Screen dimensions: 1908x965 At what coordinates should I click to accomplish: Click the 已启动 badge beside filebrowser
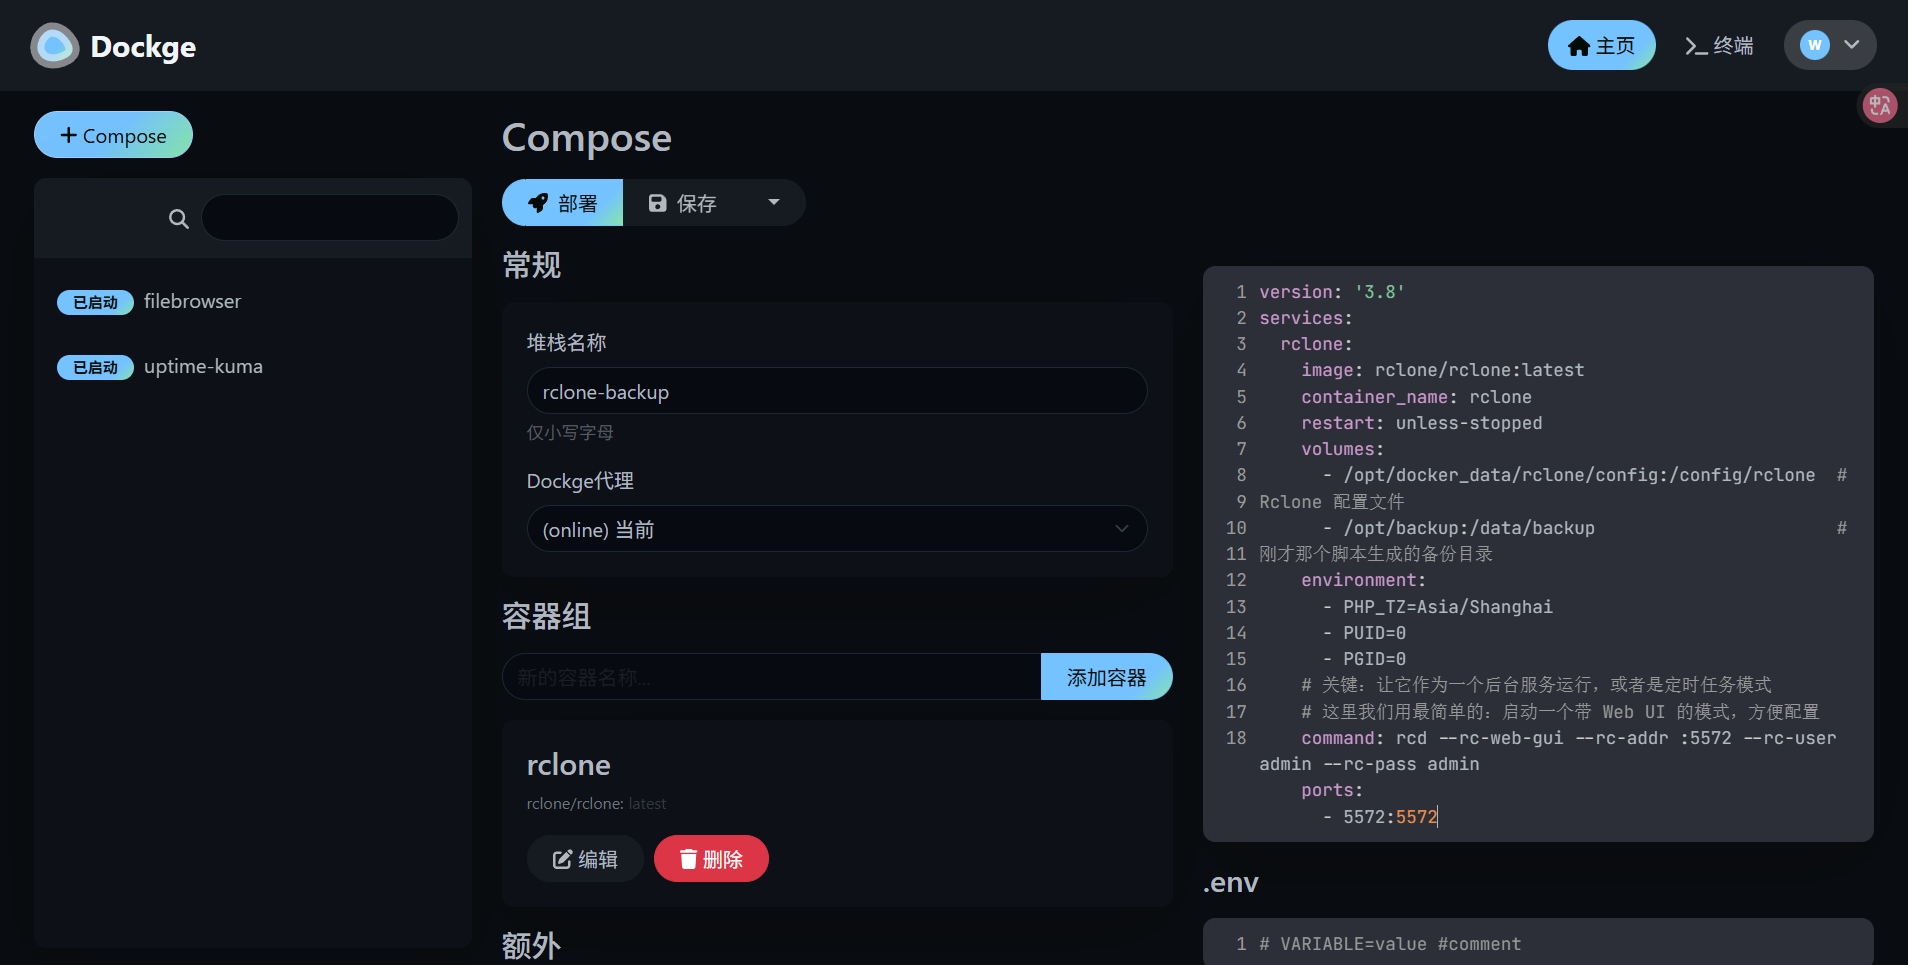95,302
